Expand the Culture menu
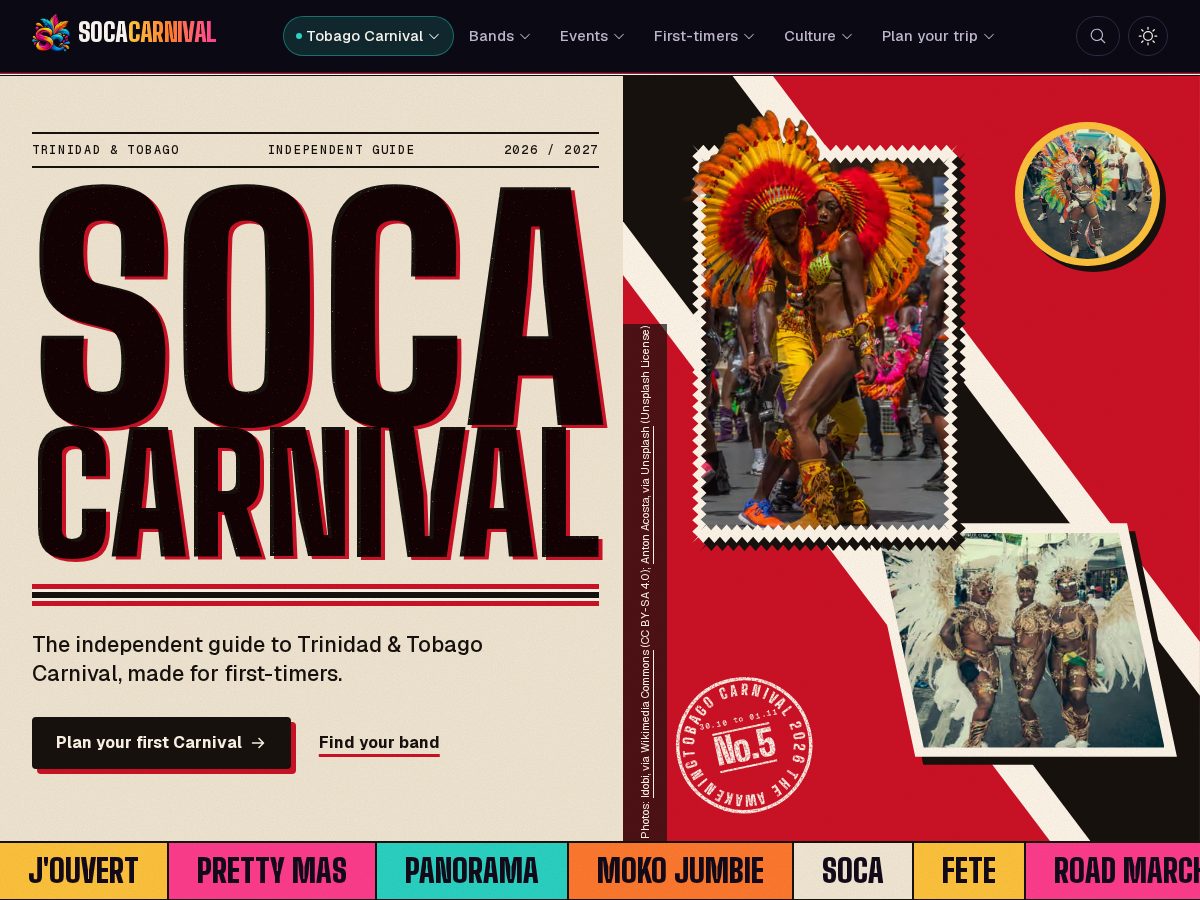Screen dimensions: 1200x900 [818, 36]
